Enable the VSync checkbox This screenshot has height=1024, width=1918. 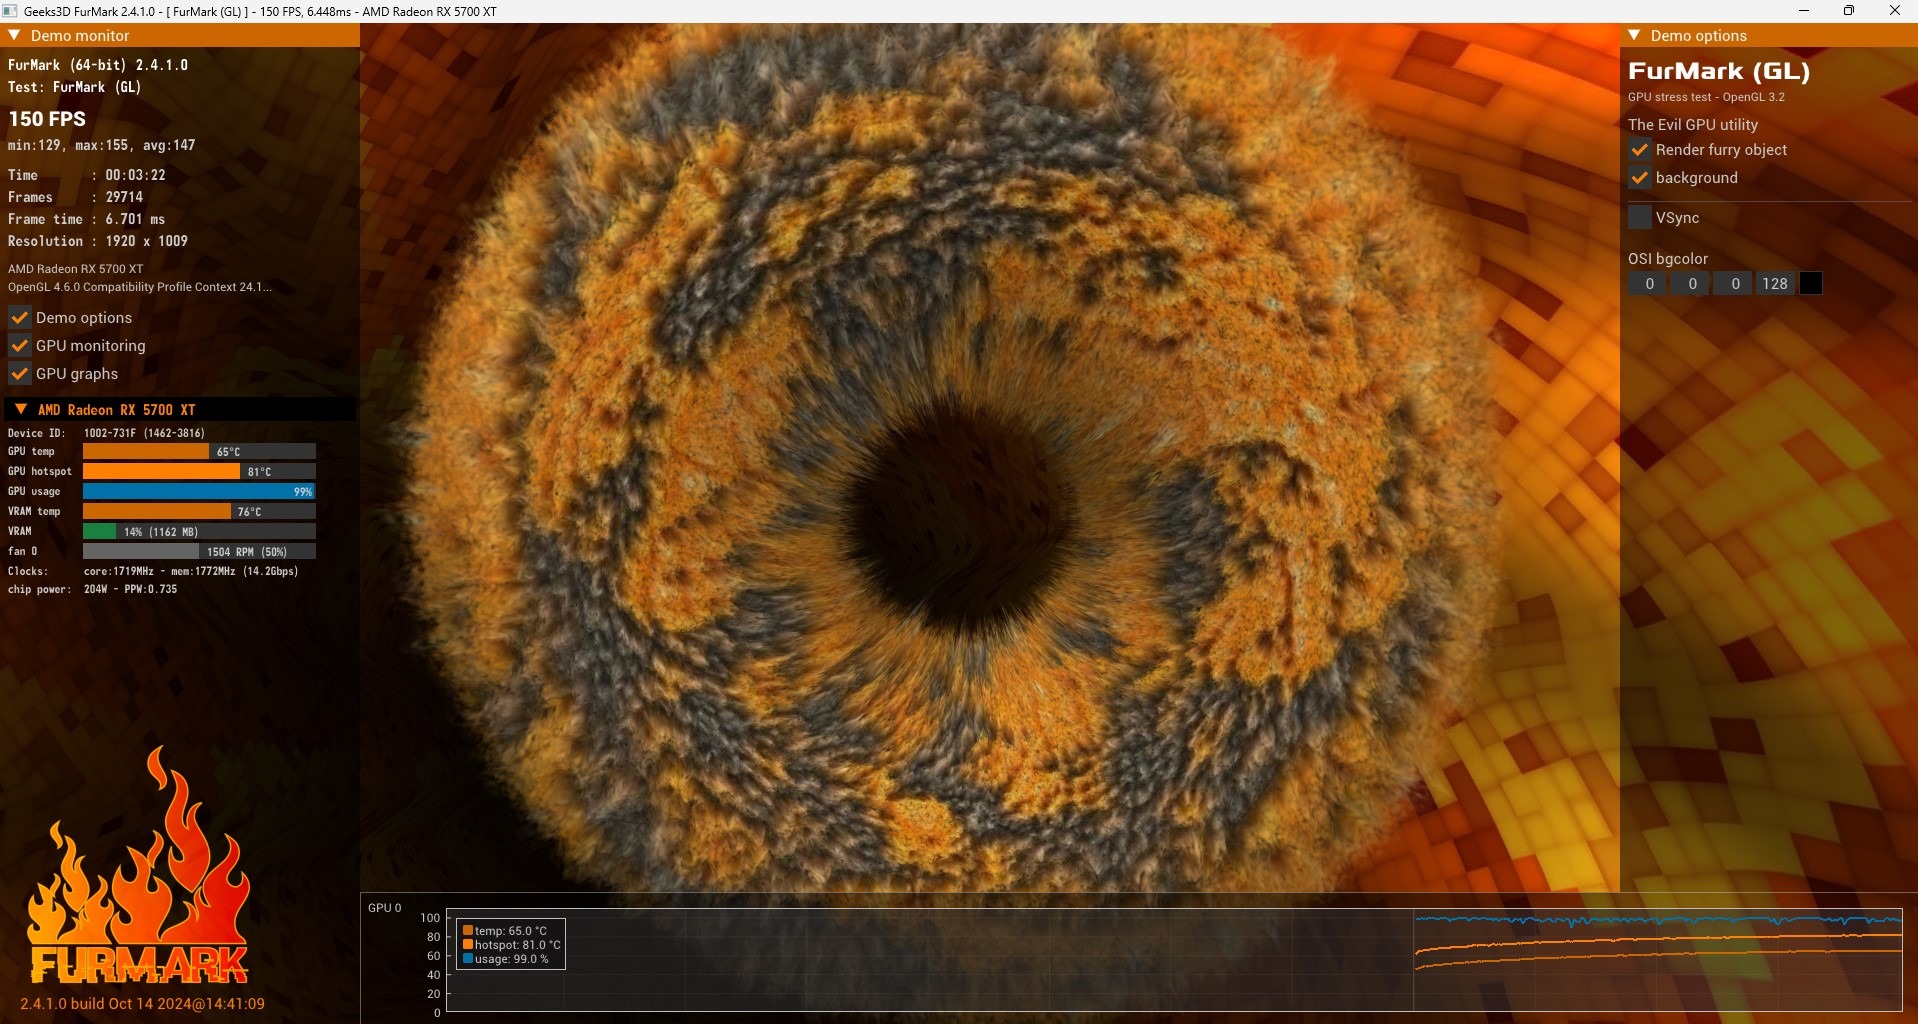pyautogui.click(x=1639, y=217)
